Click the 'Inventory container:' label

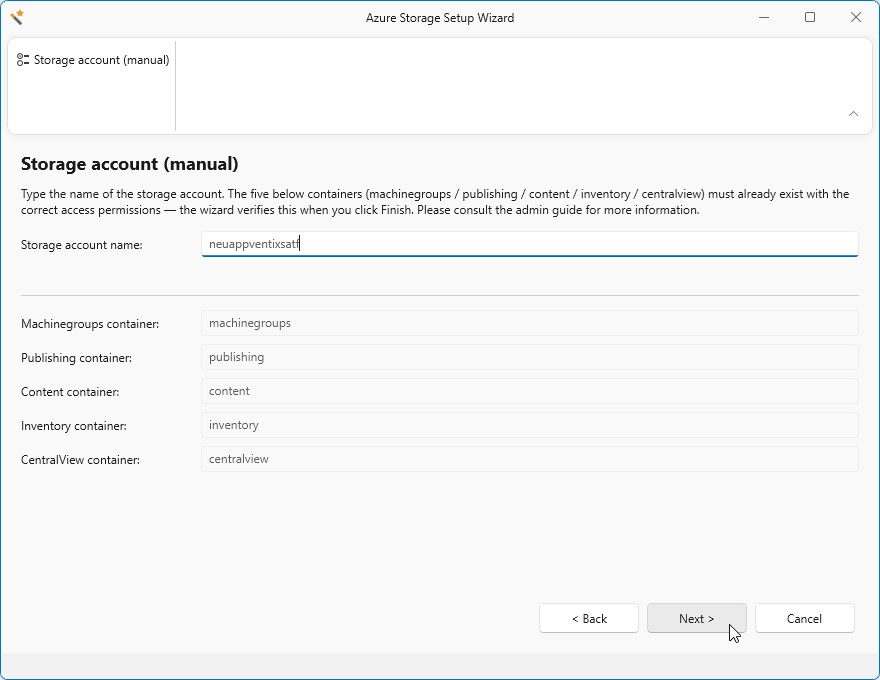tap(74, 426)
